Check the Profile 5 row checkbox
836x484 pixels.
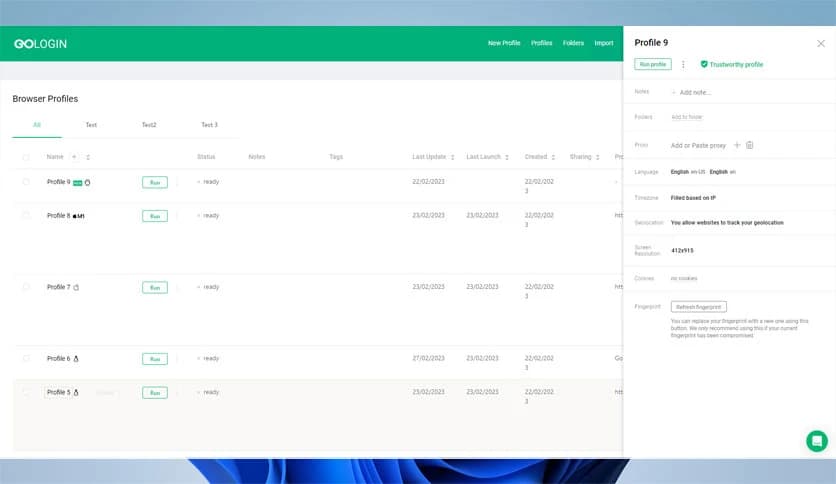coord(26,392)
